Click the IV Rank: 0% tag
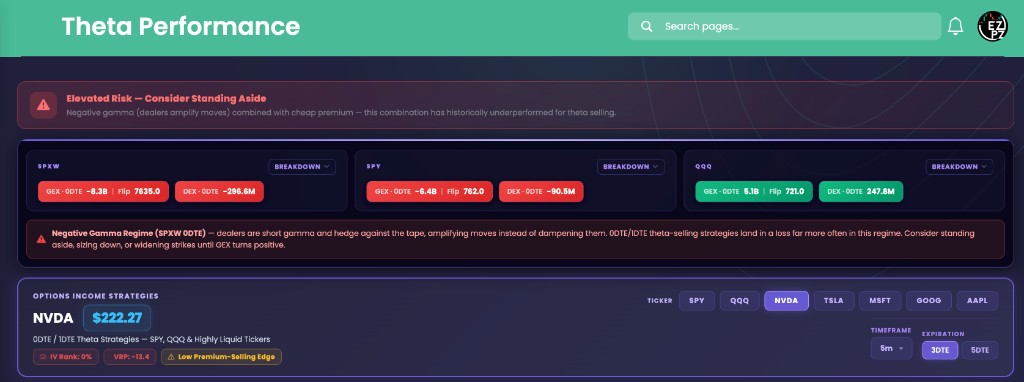This screenshot has height=382, width=1024. tap(66, 357)
